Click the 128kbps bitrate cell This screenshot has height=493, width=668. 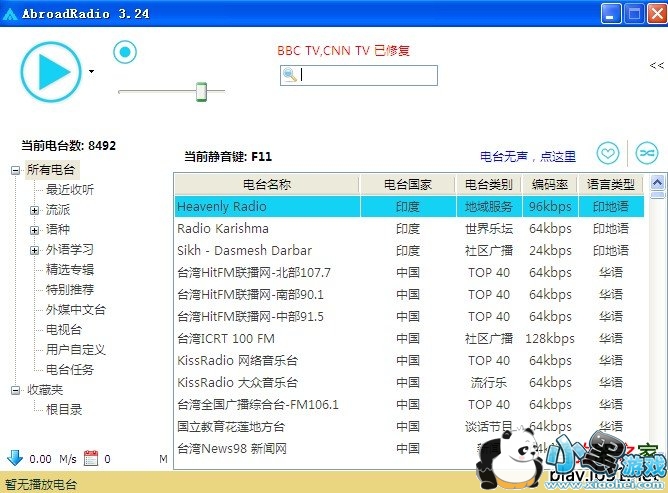550,339
